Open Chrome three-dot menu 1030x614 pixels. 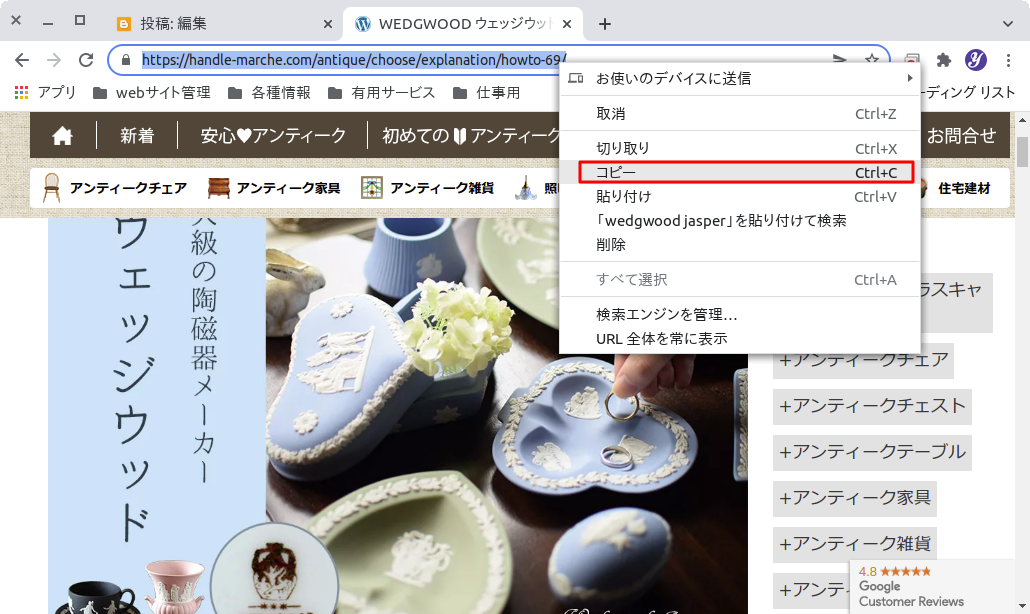click(1008, 60)
